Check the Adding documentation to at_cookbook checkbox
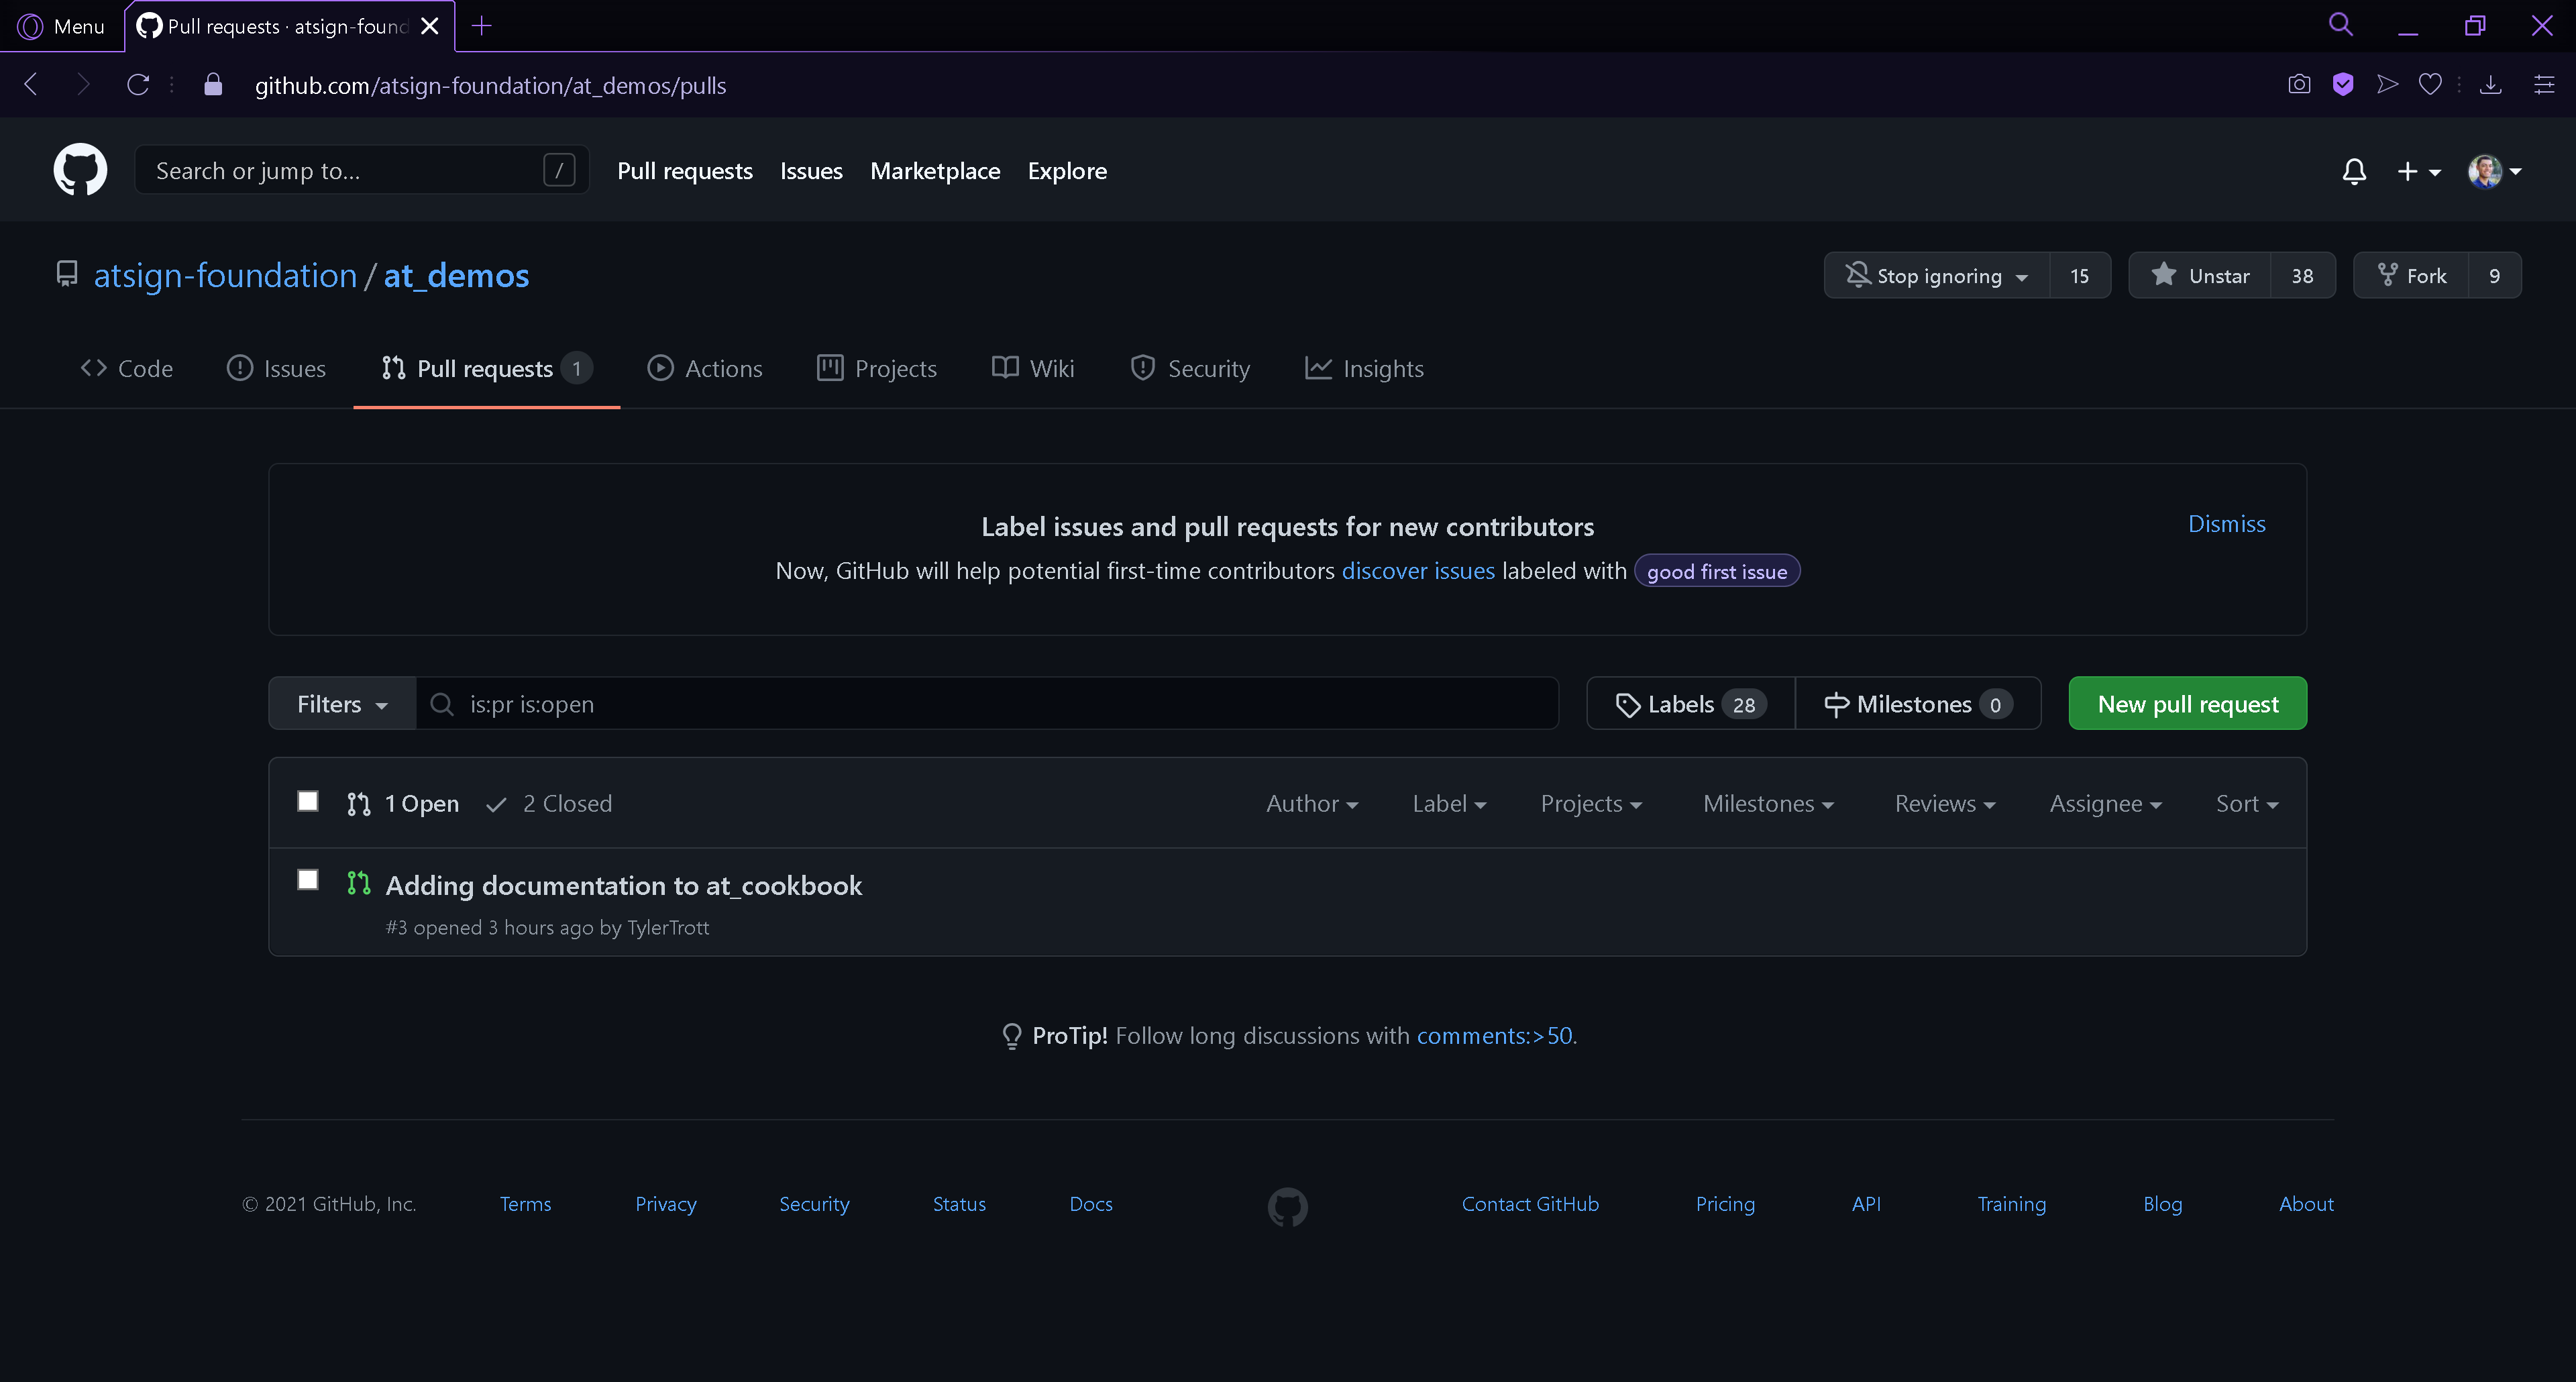 (308, 879)
